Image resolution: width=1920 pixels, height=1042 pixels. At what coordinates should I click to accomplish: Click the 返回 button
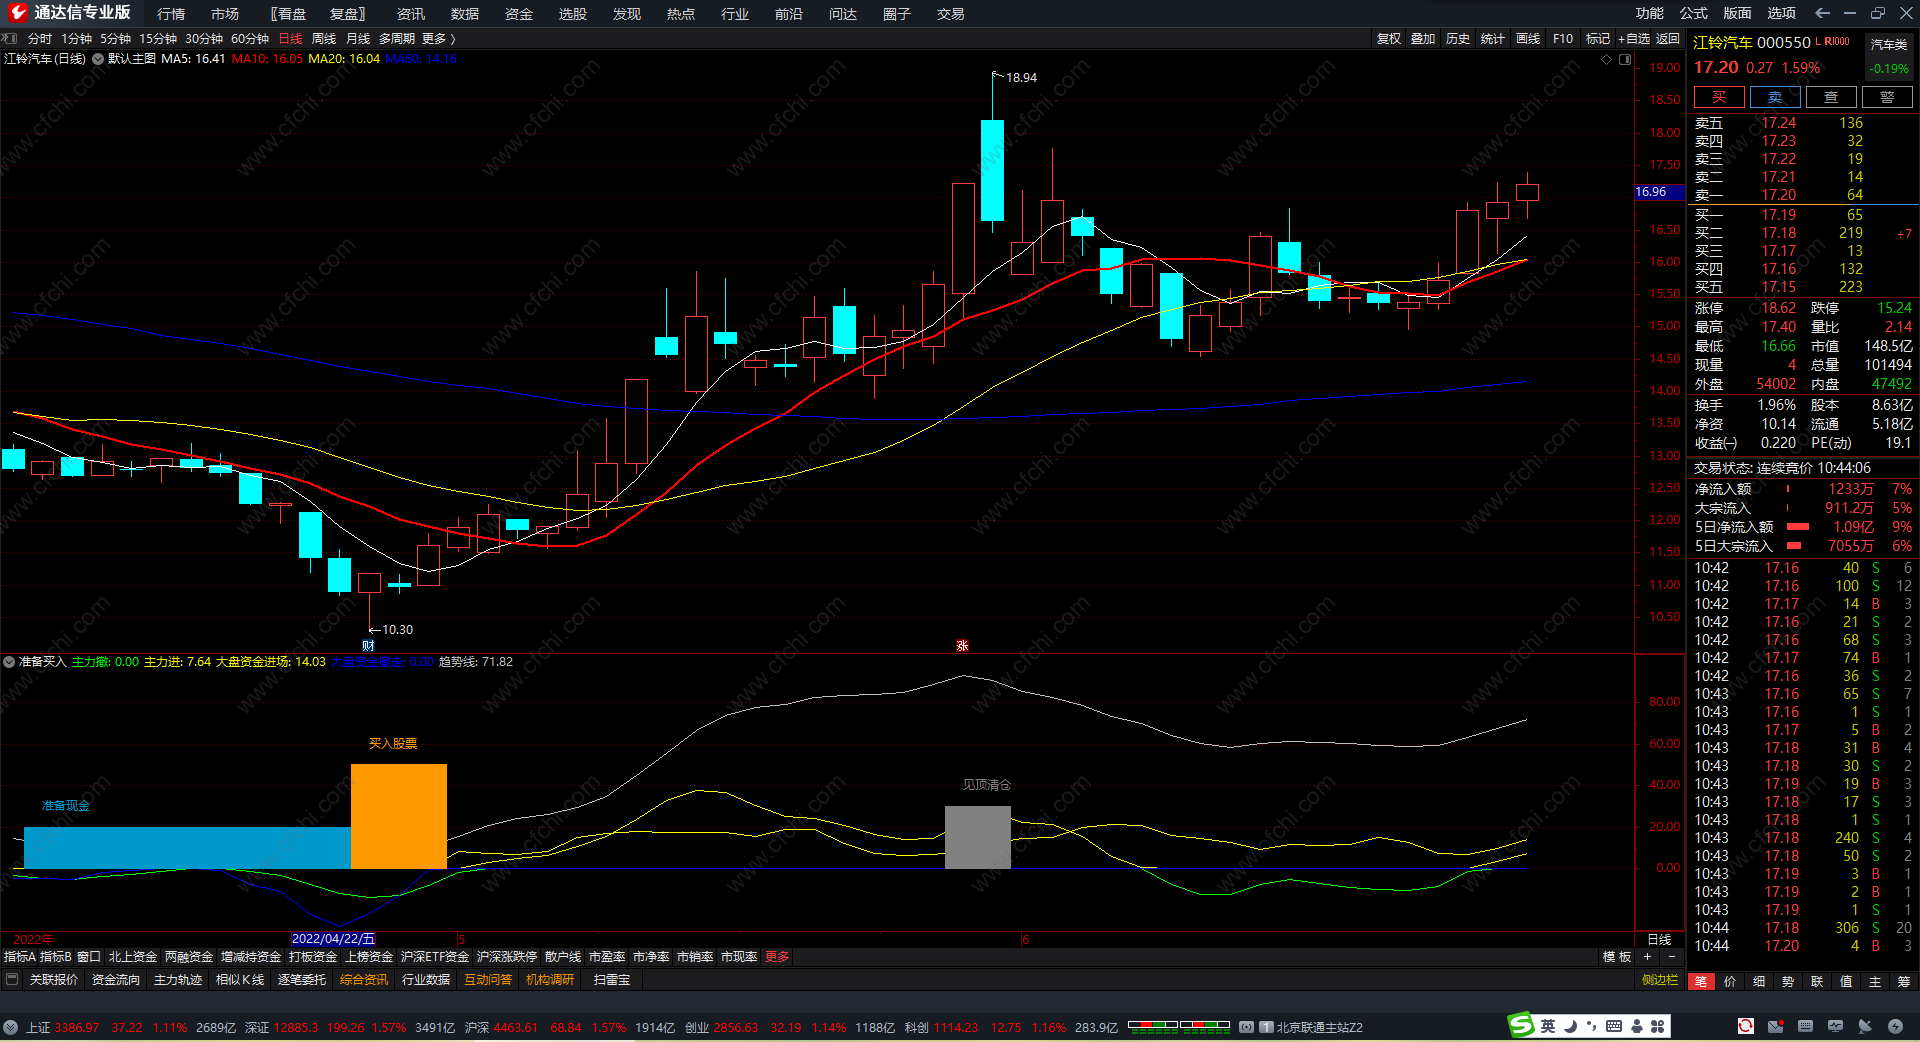[x=1668, y=39]
